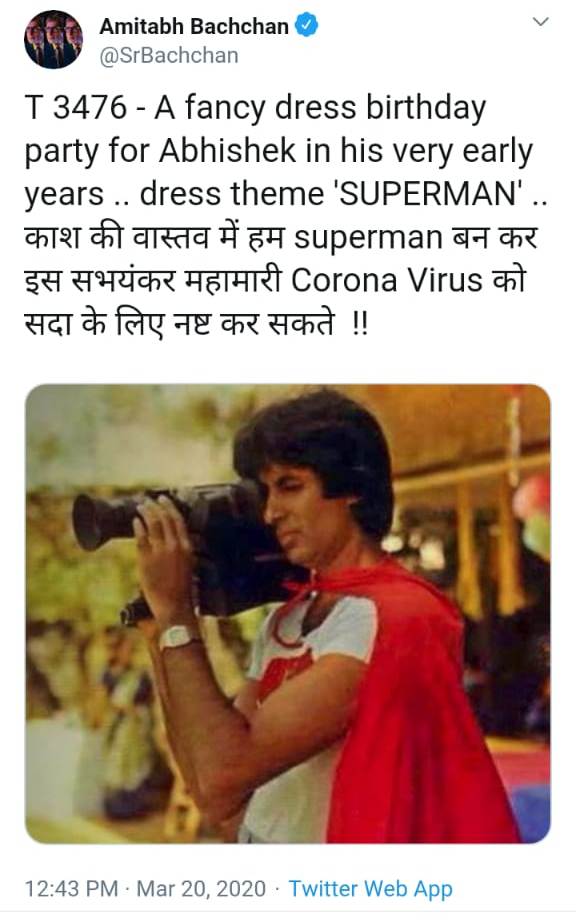Click the blue verified badge
Viewport: 576px width, 923px height.
(x=306, y=26)
